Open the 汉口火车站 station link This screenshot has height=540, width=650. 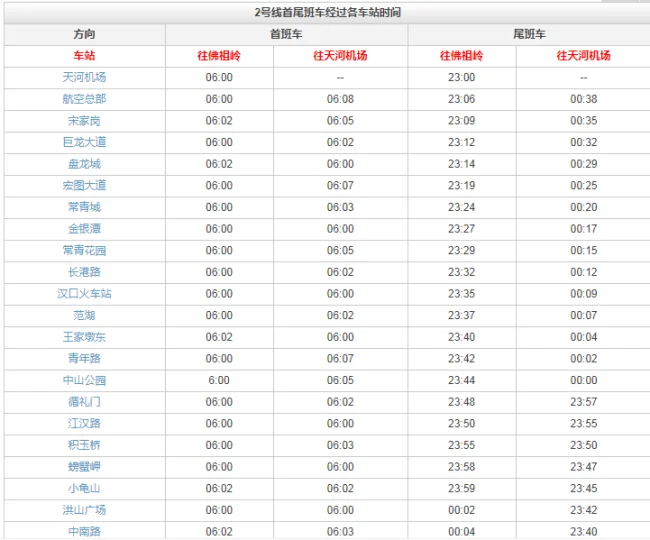click(84, 293)
